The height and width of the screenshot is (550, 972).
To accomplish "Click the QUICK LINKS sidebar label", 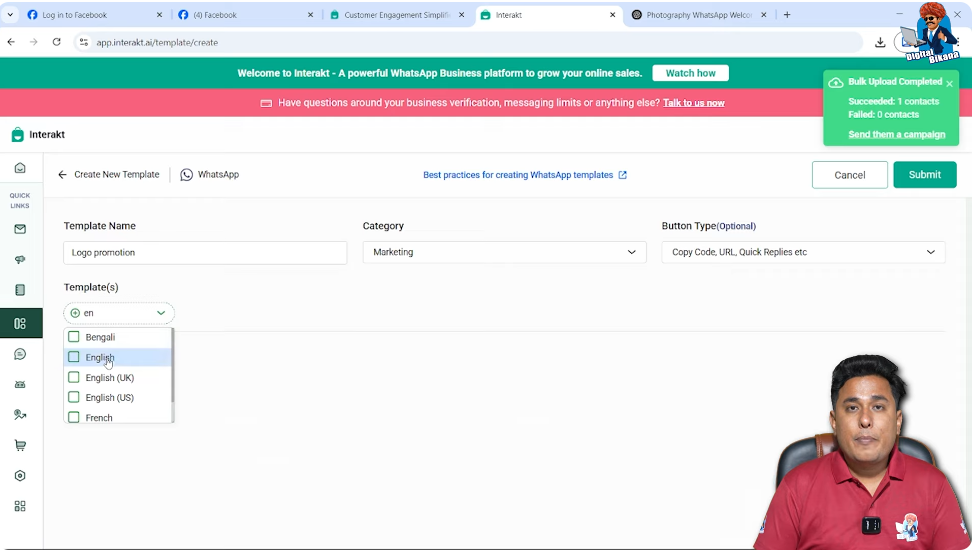I will 20,200.
